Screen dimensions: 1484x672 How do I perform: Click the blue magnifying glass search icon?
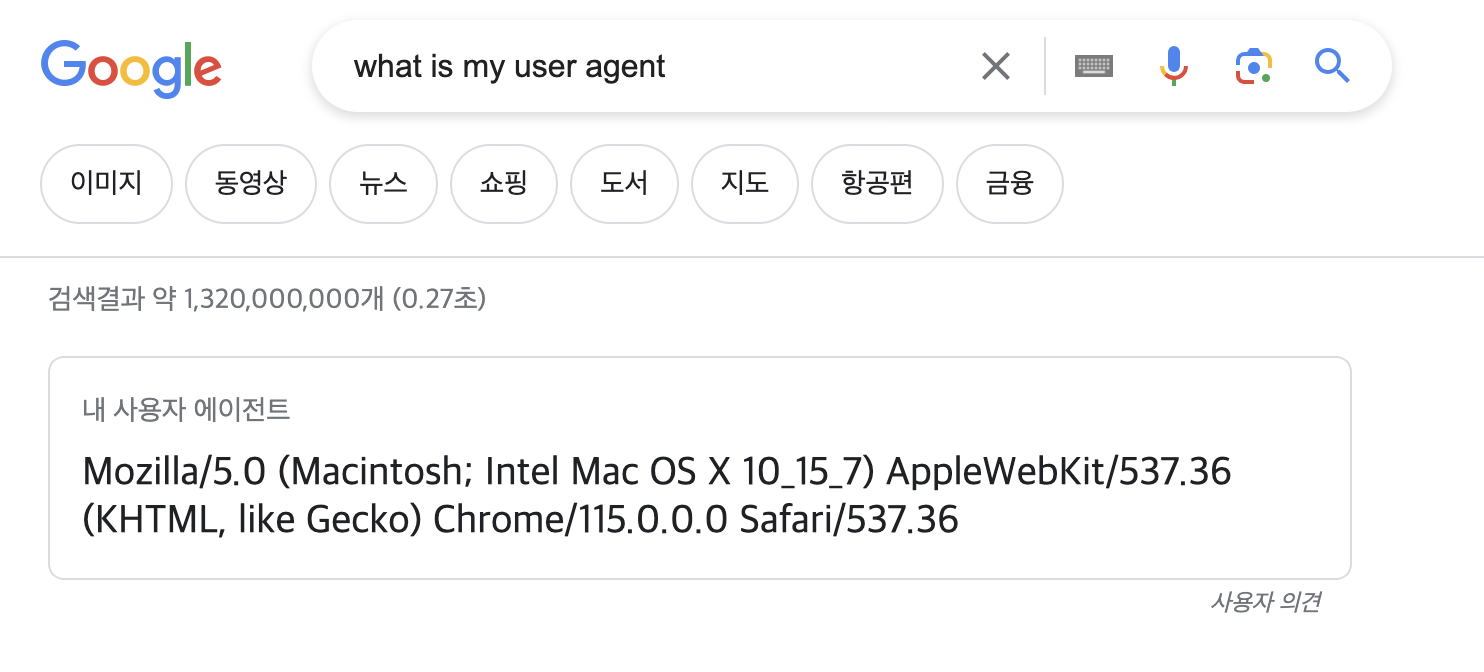pyautogui.click(x=1332, y=67)
